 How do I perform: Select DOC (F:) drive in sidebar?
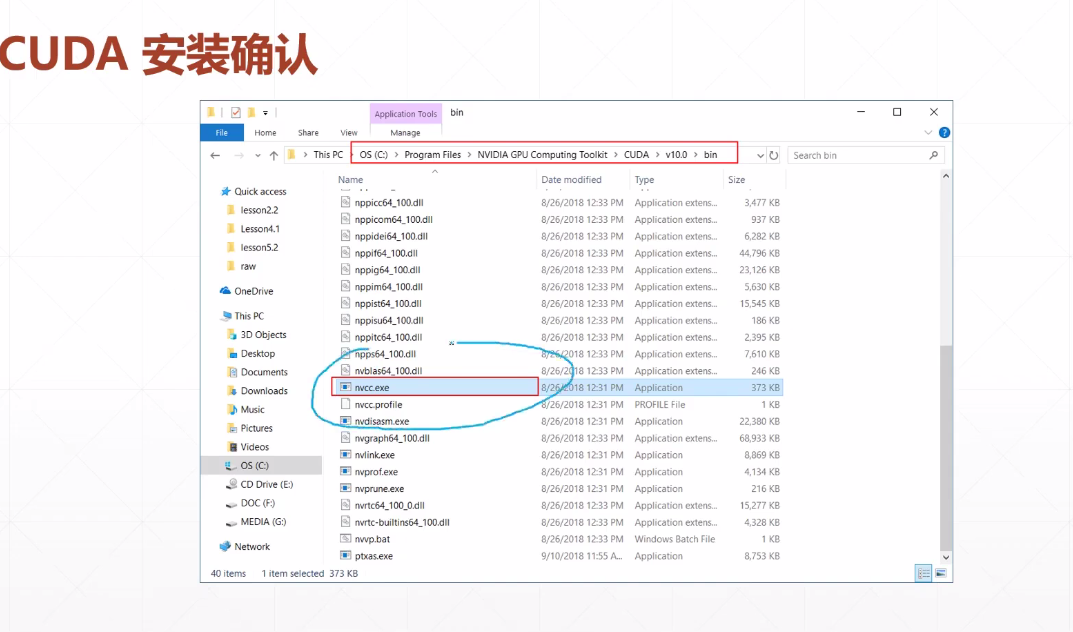257,503
